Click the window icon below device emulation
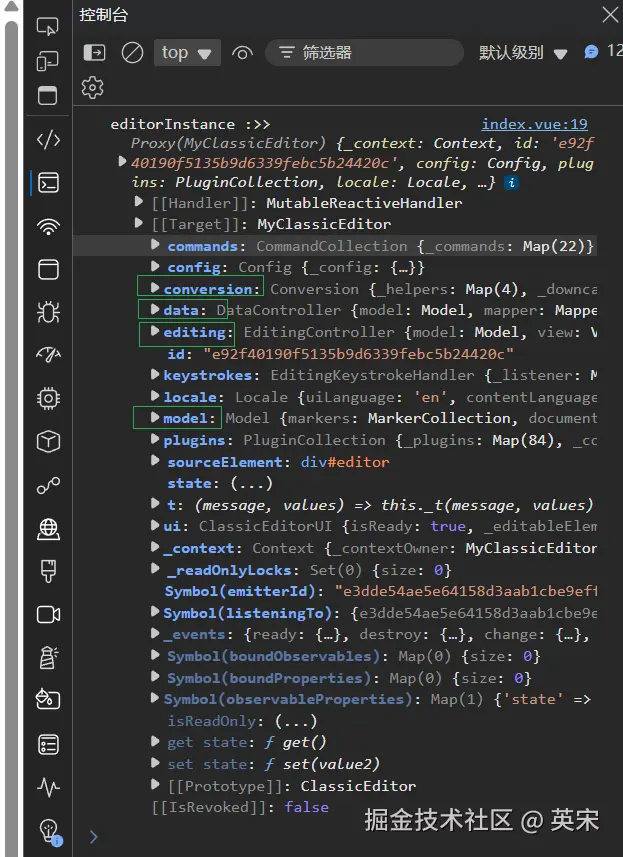Image resolution: width=623 pixels, height=857 pixels. pyautogui.click(x=48, y=96)
